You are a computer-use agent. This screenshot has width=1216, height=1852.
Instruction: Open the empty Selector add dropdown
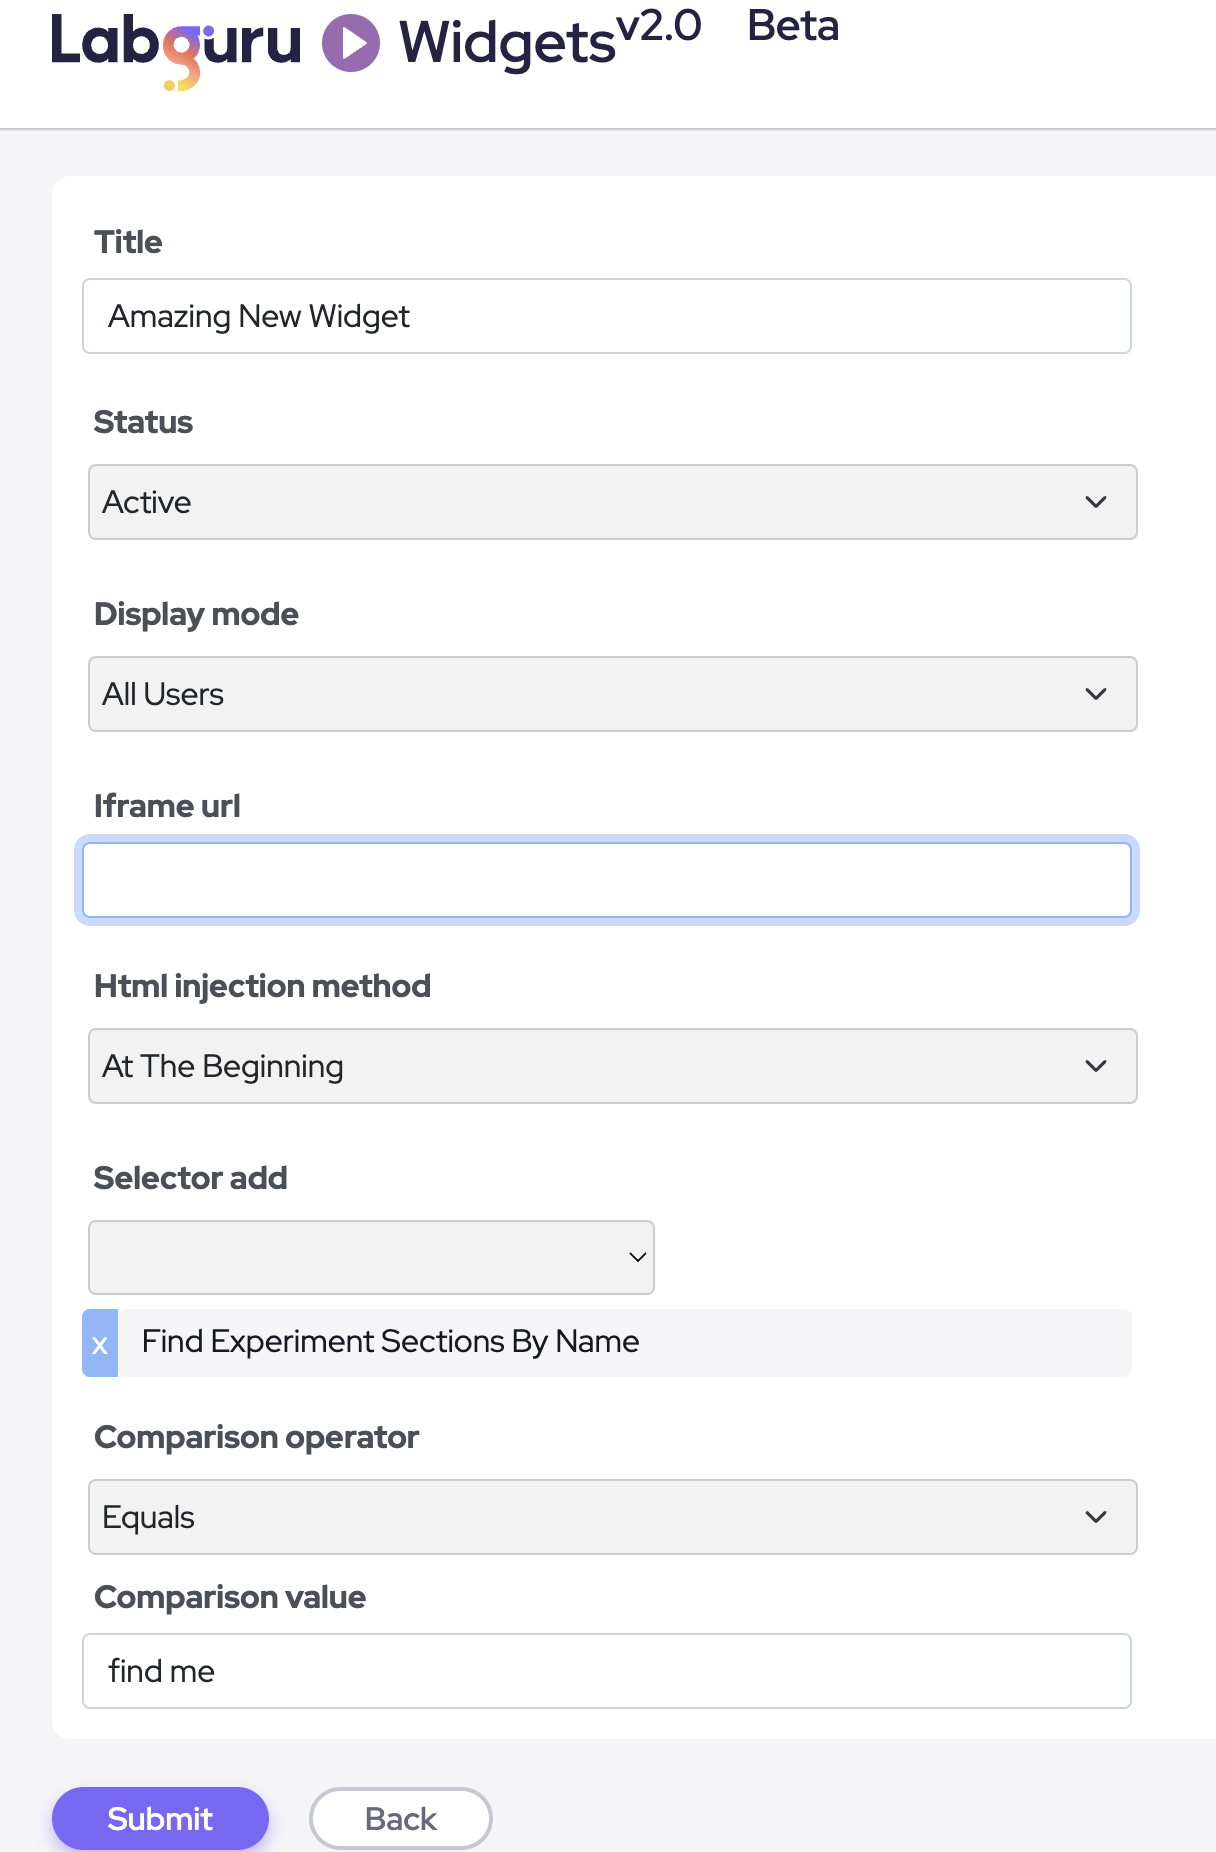pos(371,1257)
